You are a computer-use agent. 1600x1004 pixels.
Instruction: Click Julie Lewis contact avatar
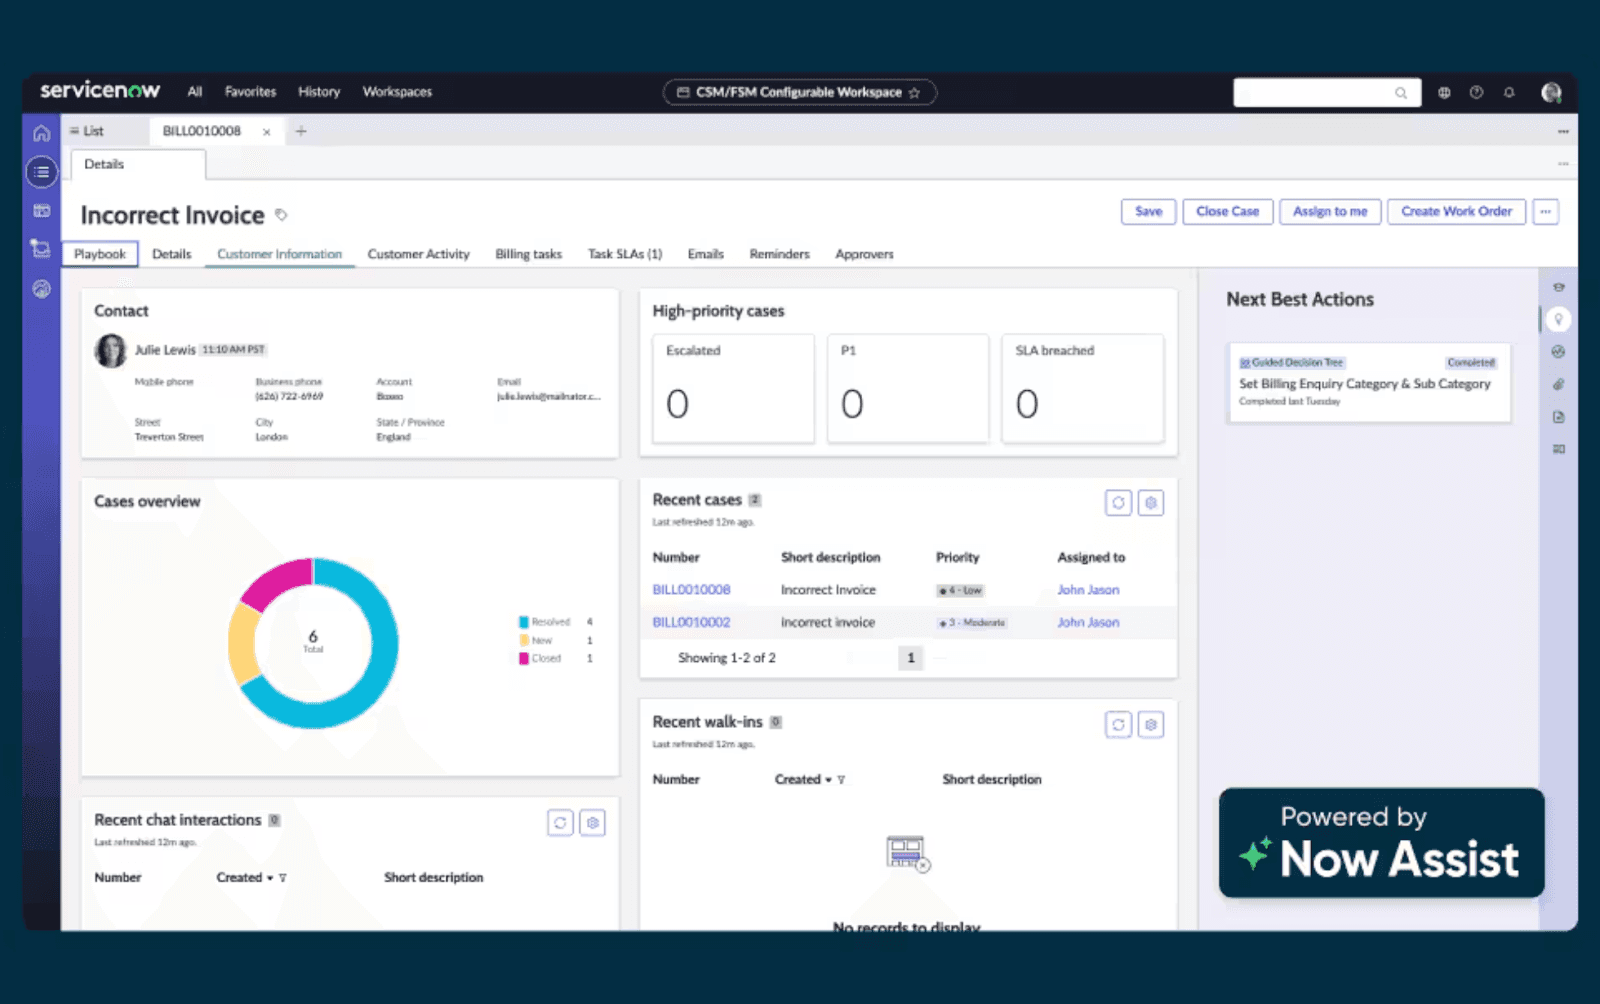tap(111, 351)
